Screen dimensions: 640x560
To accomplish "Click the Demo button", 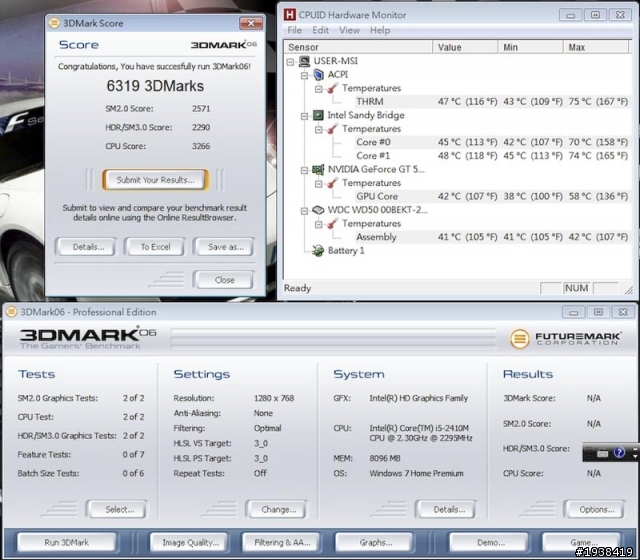I will pyautogui.click(x=490, y=543).
